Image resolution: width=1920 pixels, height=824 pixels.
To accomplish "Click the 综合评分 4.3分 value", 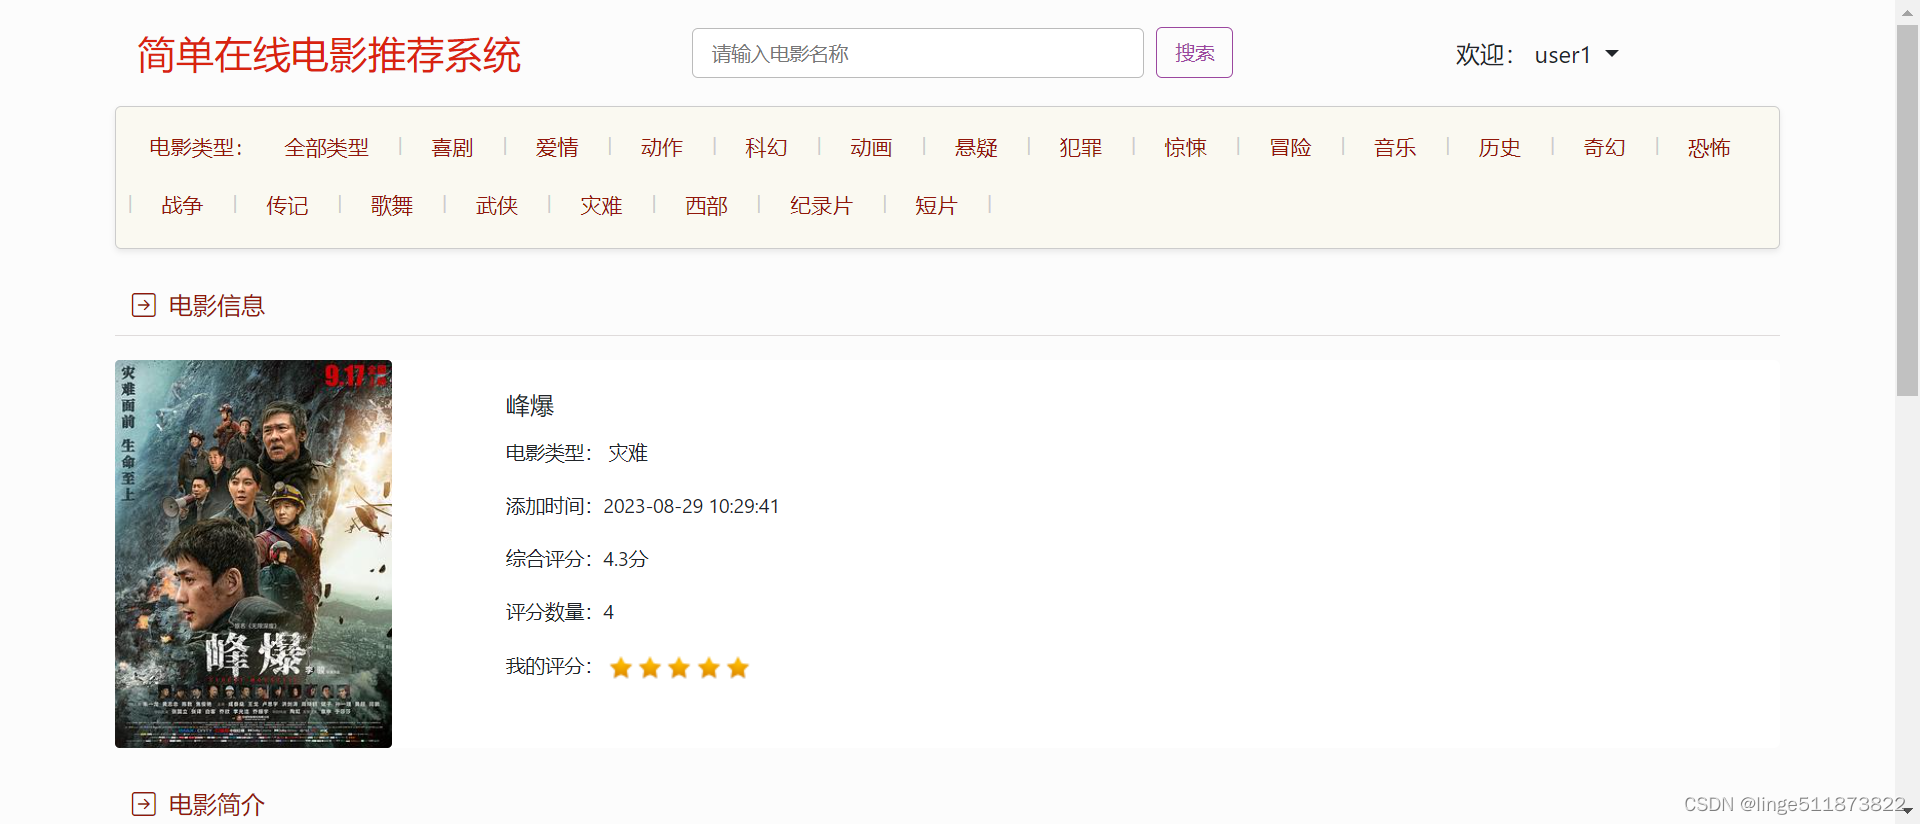I will pyautogui.click(x=626, y=560).
